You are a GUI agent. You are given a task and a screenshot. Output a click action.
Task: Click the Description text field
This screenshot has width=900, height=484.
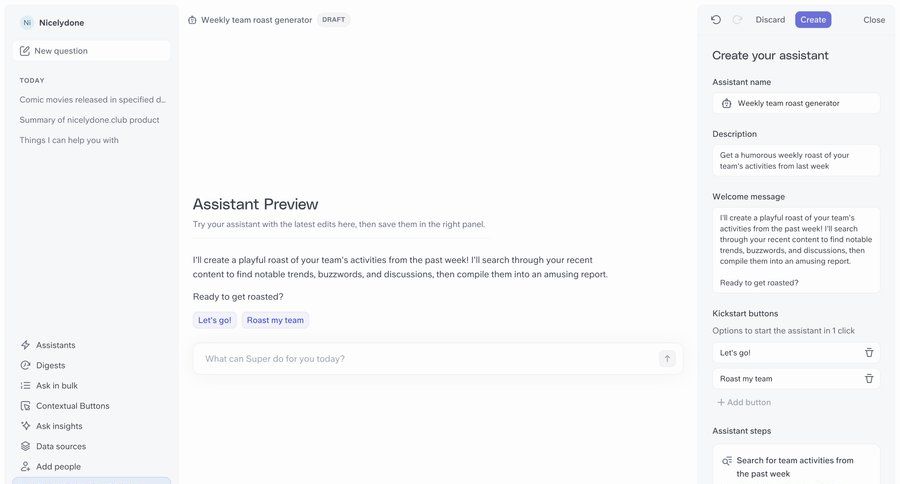[796, 160]
